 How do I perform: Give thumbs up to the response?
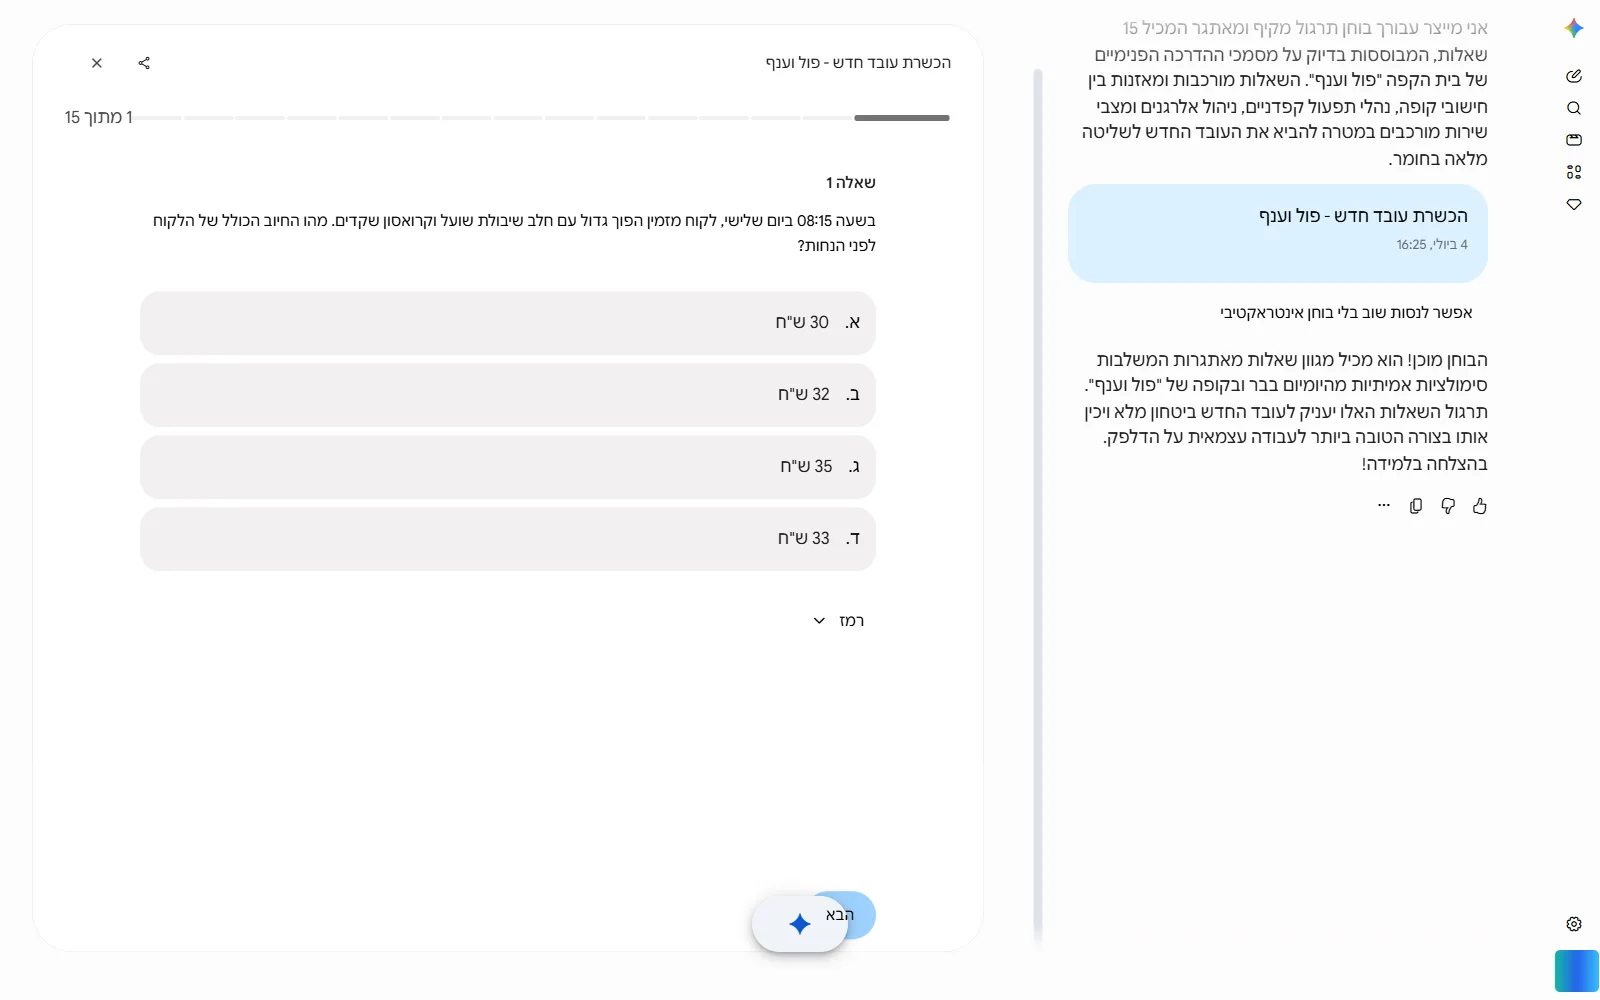1480,506
